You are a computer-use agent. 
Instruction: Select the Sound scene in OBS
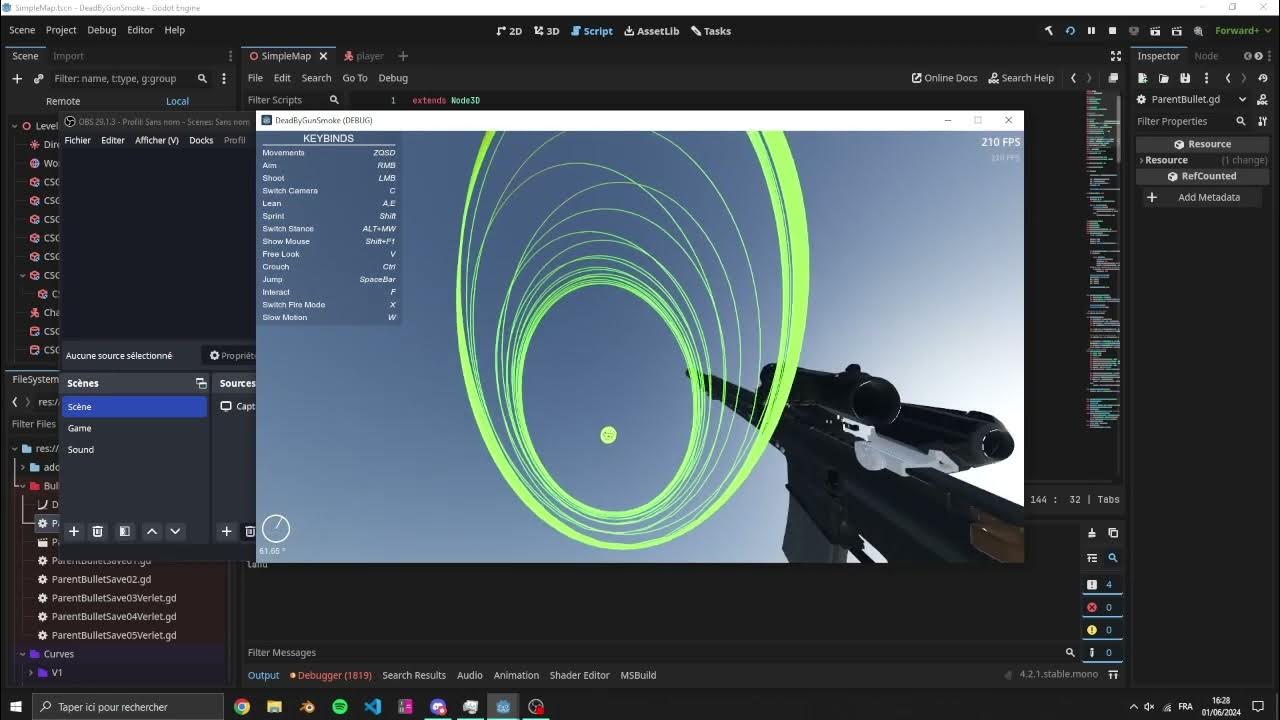click(134, 450)
